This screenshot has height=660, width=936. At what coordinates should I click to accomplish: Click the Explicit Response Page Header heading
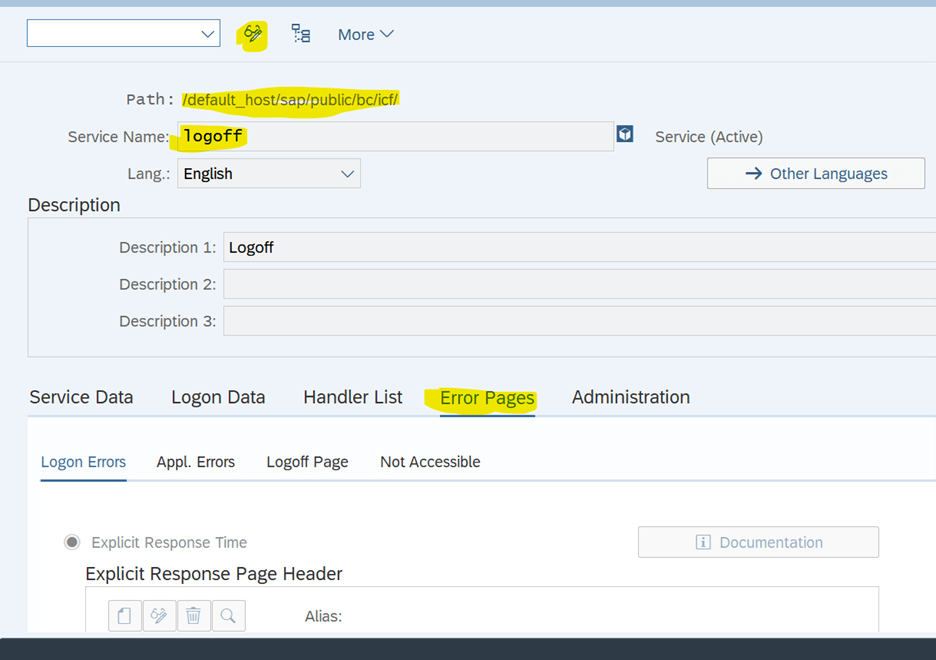214,574
